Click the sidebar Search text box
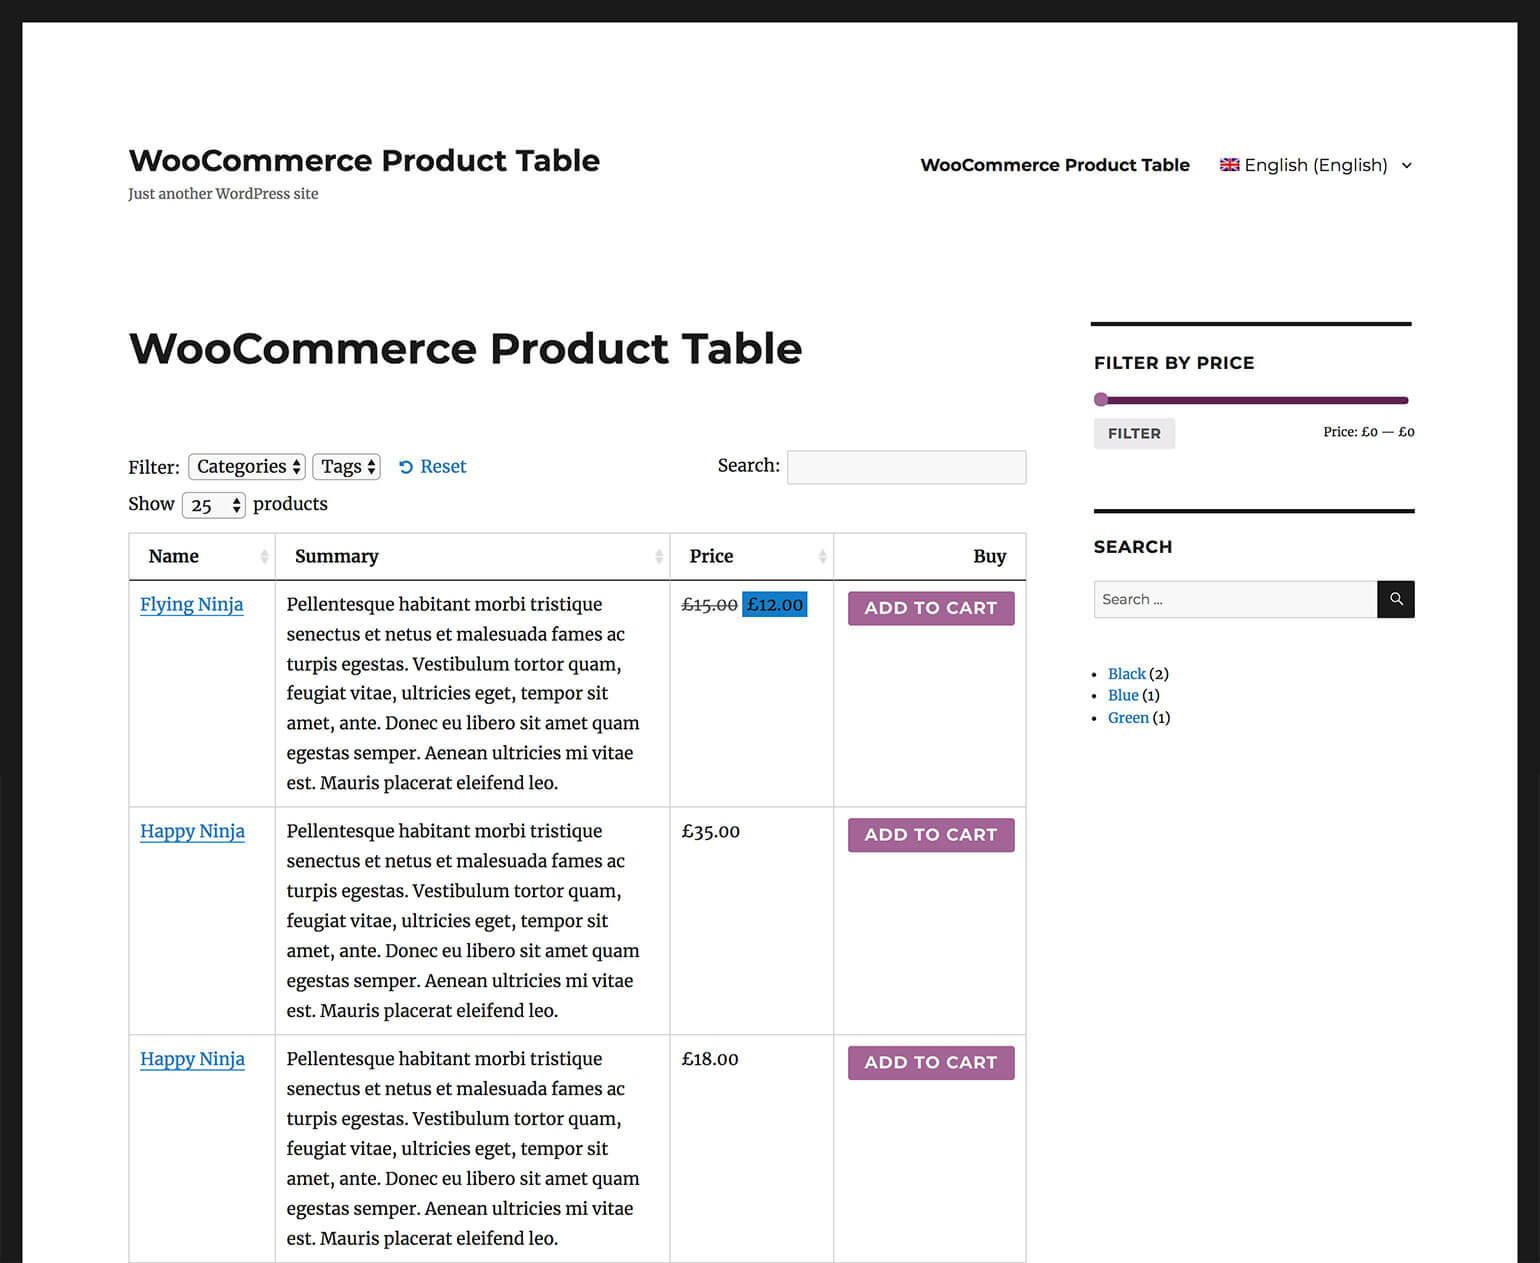 tap(1235, 599)
